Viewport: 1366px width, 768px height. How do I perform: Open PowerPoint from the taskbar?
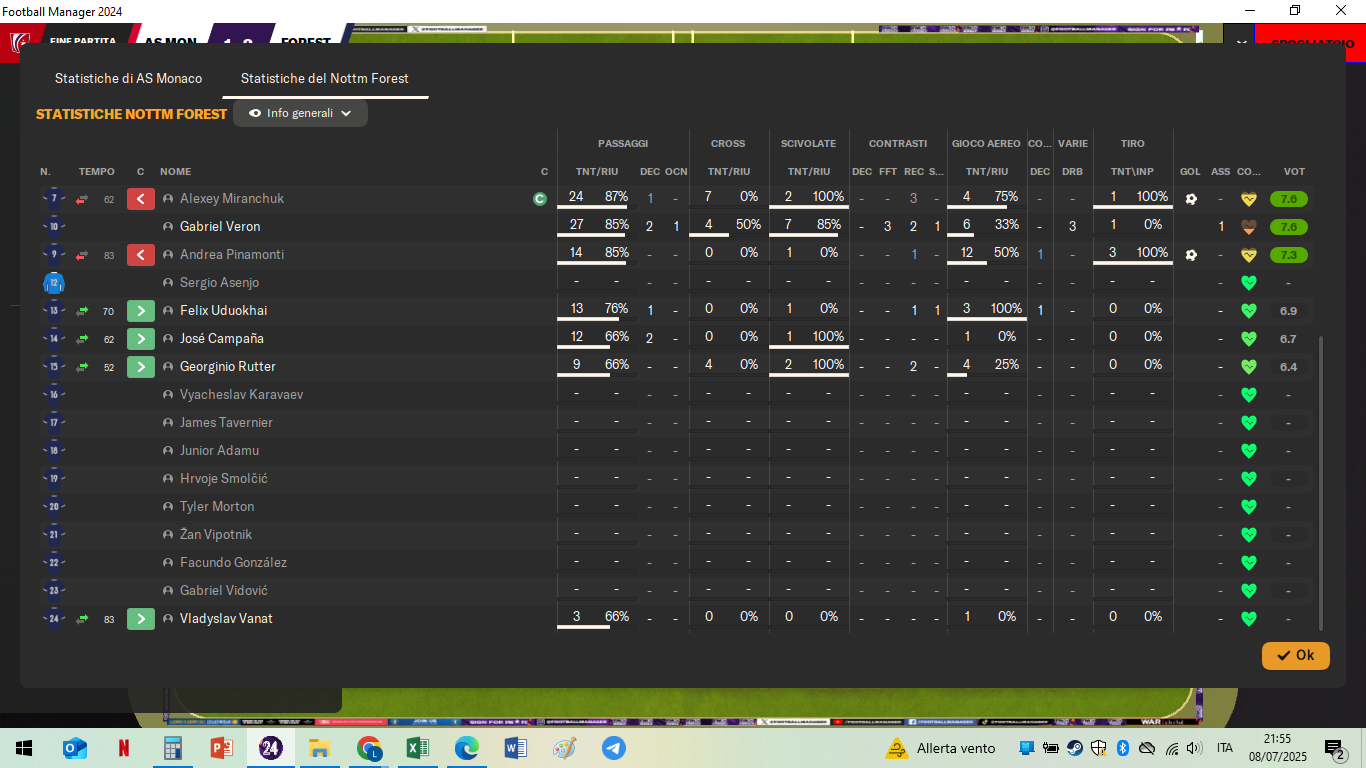tap(222, 748)
